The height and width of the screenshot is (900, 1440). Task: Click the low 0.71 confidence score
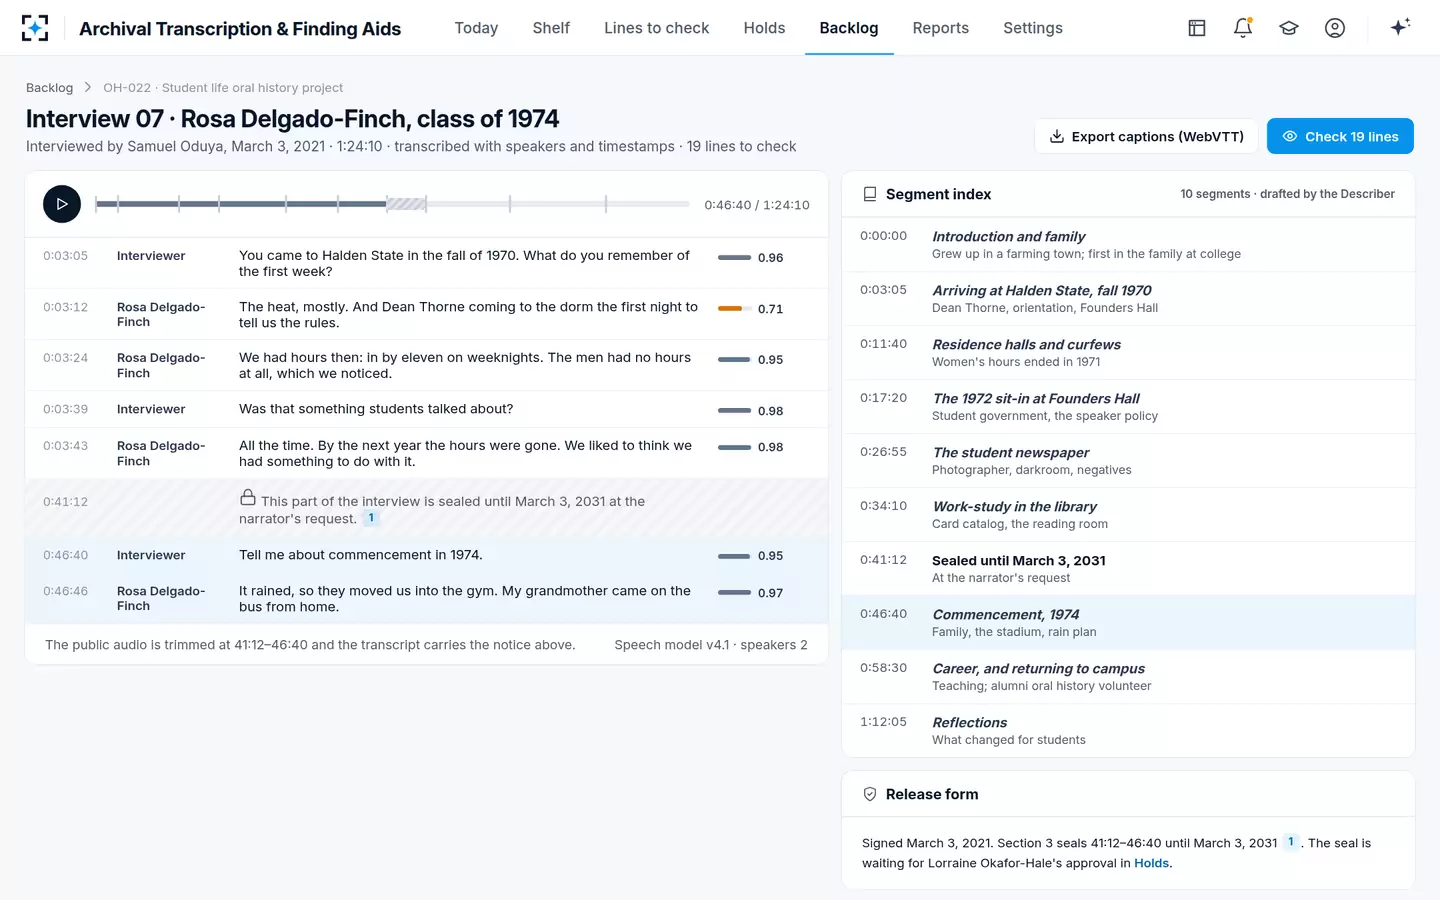[x=770, y=309]
